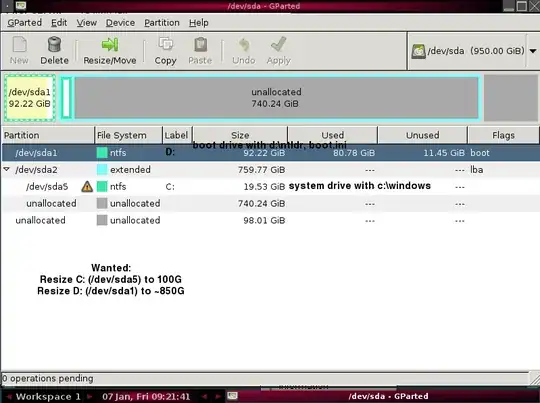Click the C: label of /dev/sda5
The width and height of the screenshot is (540, 403).
(x=170, y=187)
